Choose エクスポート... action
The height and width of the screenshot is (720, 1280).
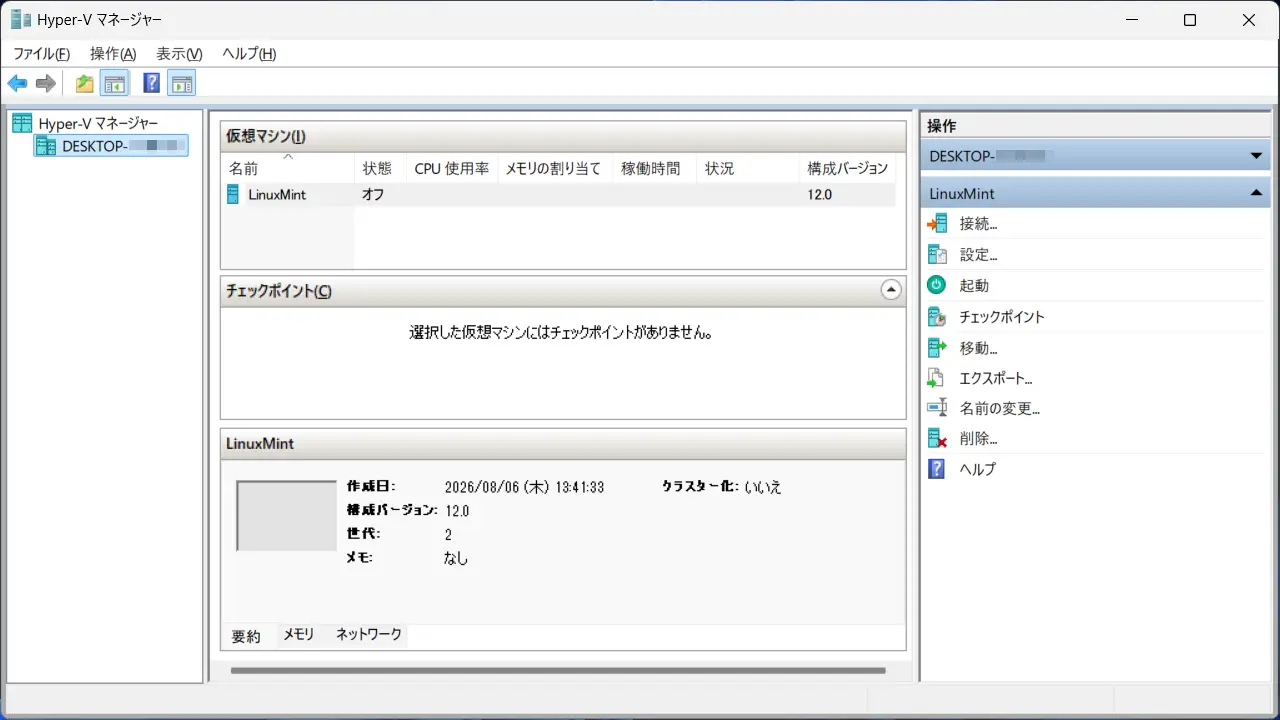pos(996,379)
